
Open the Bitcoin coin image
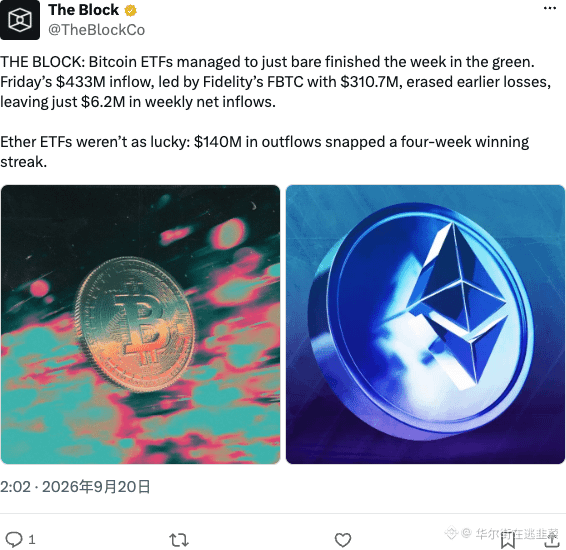pyautogui.click(x=140, y=324)
